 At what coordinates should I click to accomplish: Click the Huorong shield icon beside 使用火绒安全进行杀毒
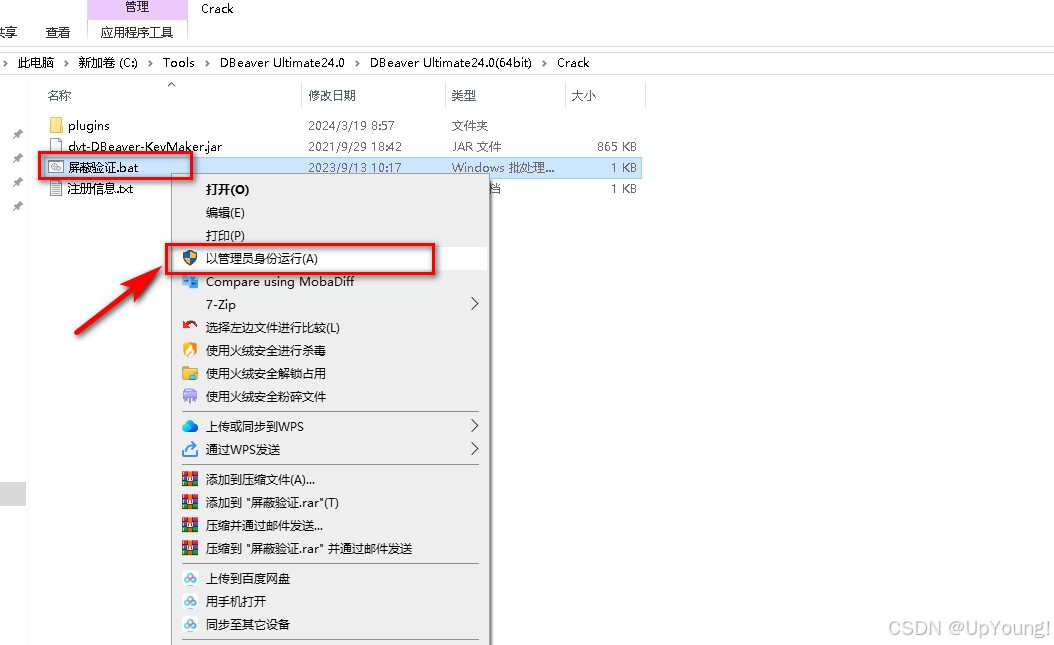coord(190,350)
